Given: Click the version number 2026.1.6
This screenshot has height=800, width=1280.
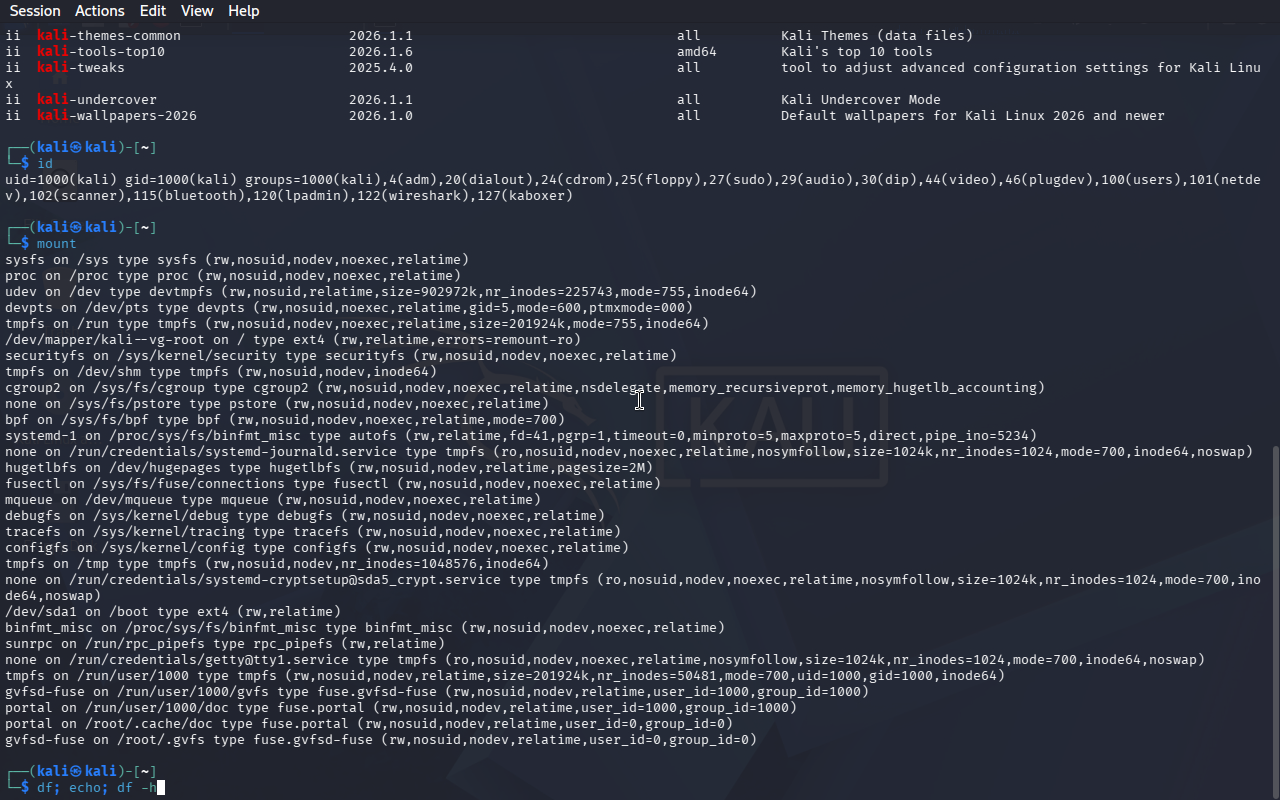Looking at the screenshot, I should (x=380, y=52).
